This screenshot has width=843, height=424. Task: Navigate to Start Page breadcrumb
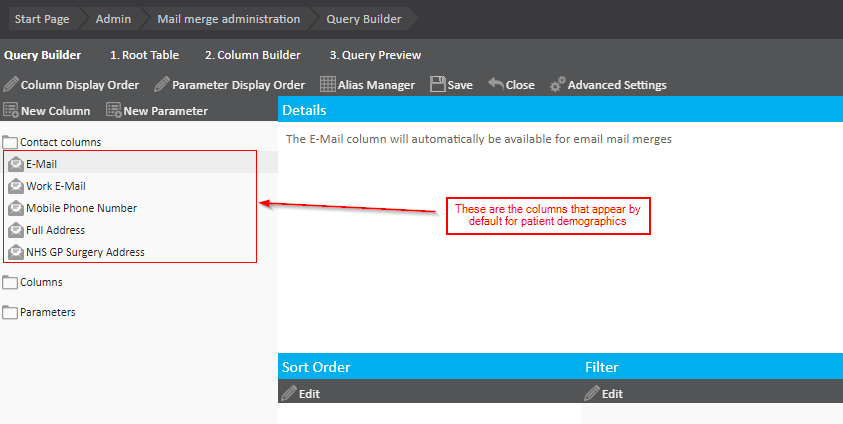coord(41,19)
